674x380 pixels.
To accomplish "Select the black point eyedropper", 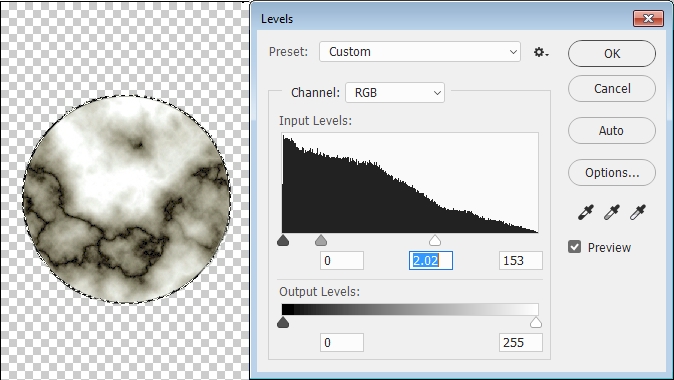I will [x=586, y=212].
